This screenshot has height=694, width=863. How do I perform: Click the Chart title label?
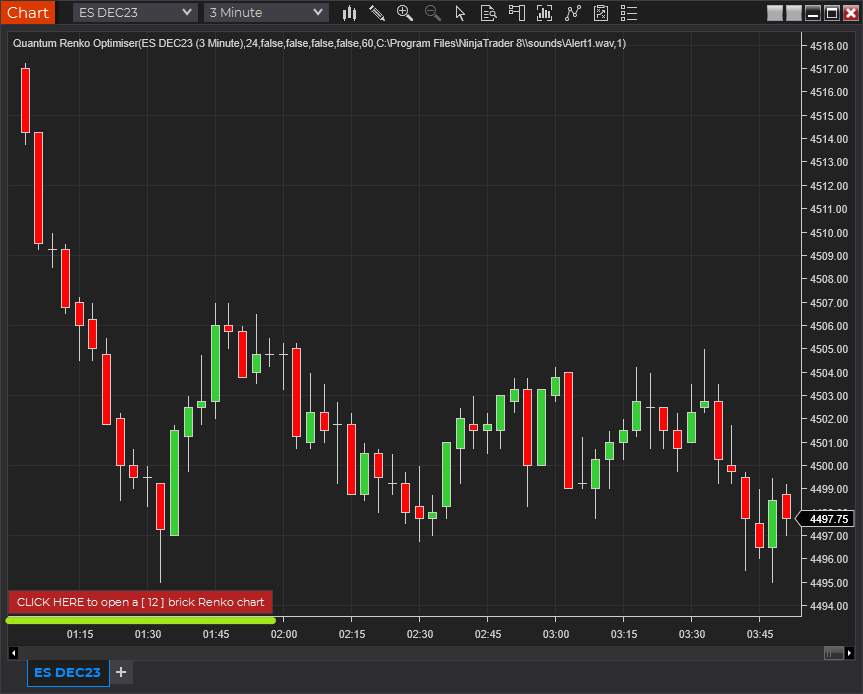28,12
